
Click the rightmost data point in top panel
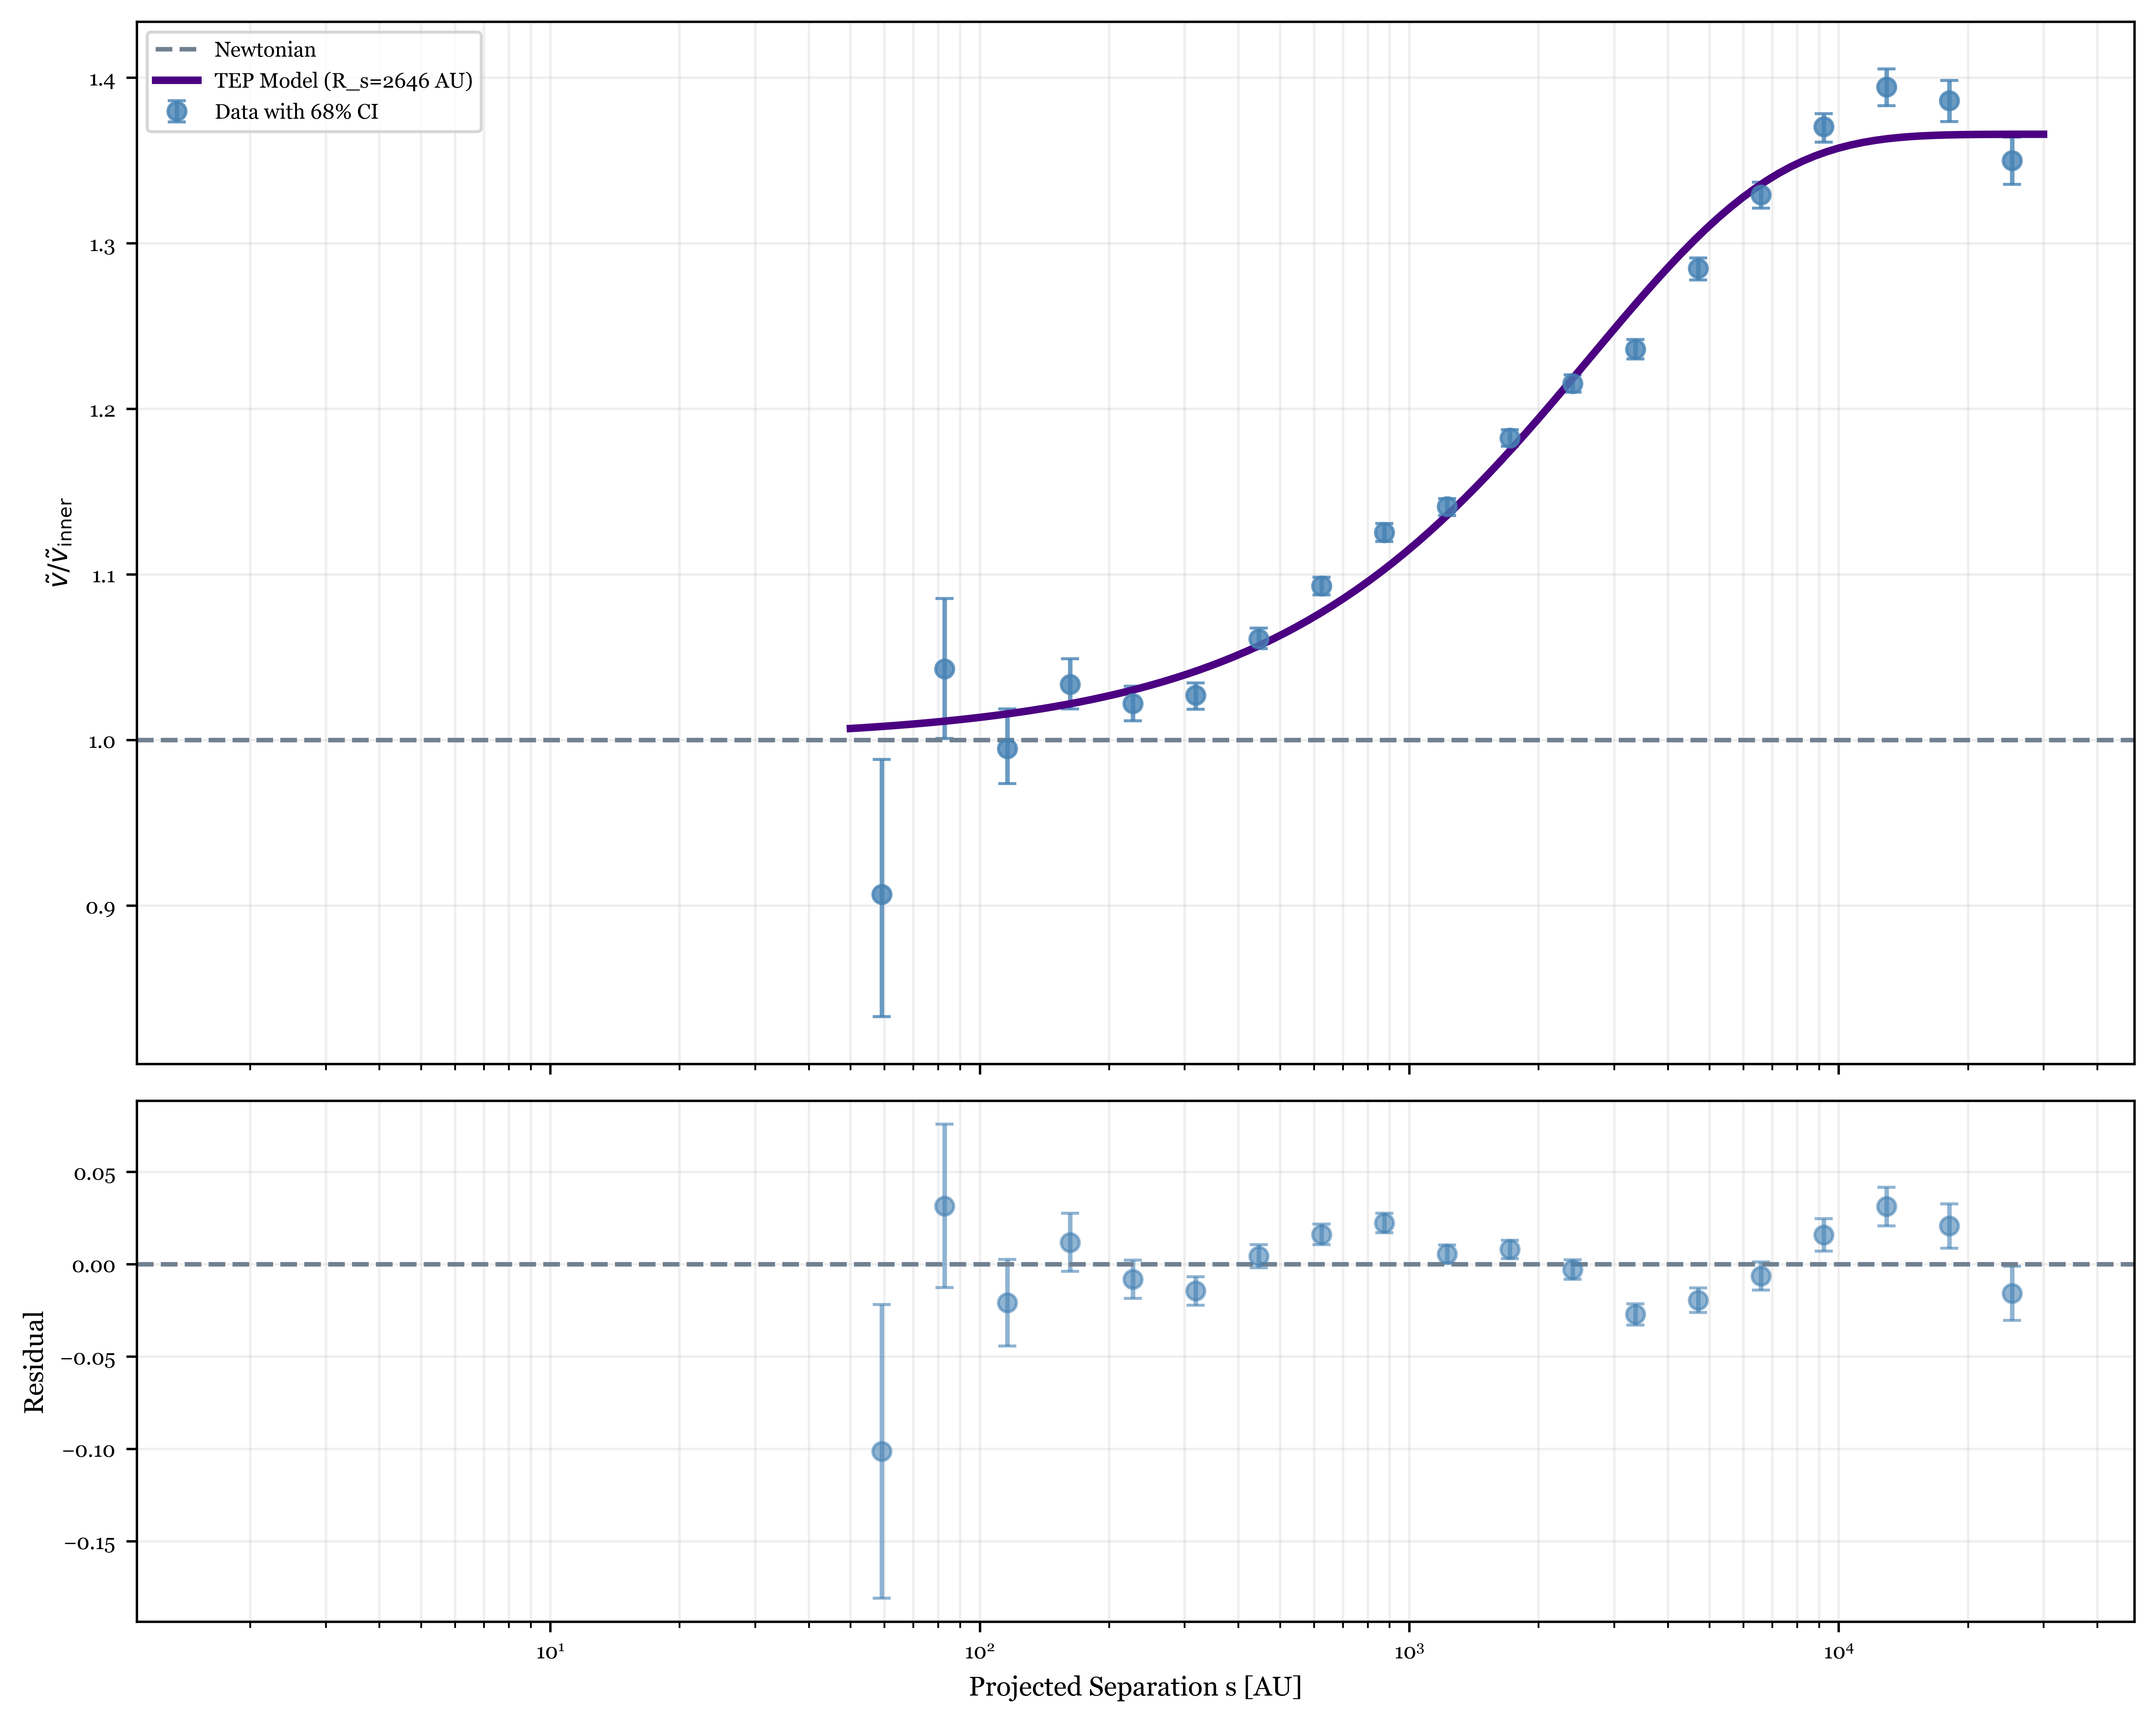(2012, 161)
